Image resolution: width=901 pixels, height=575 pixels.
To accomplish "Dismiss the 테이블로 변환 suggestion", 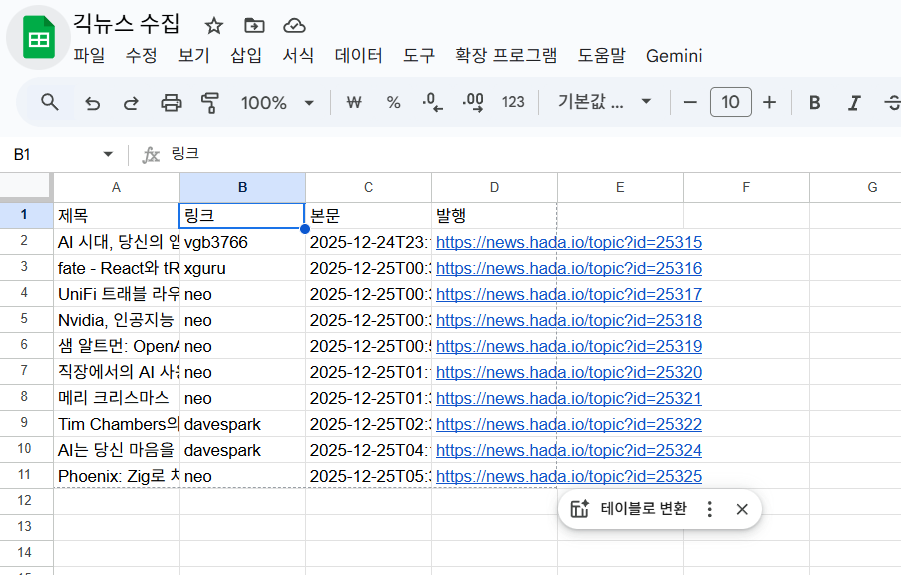I will pyautogui.click(x=742, y=509).
